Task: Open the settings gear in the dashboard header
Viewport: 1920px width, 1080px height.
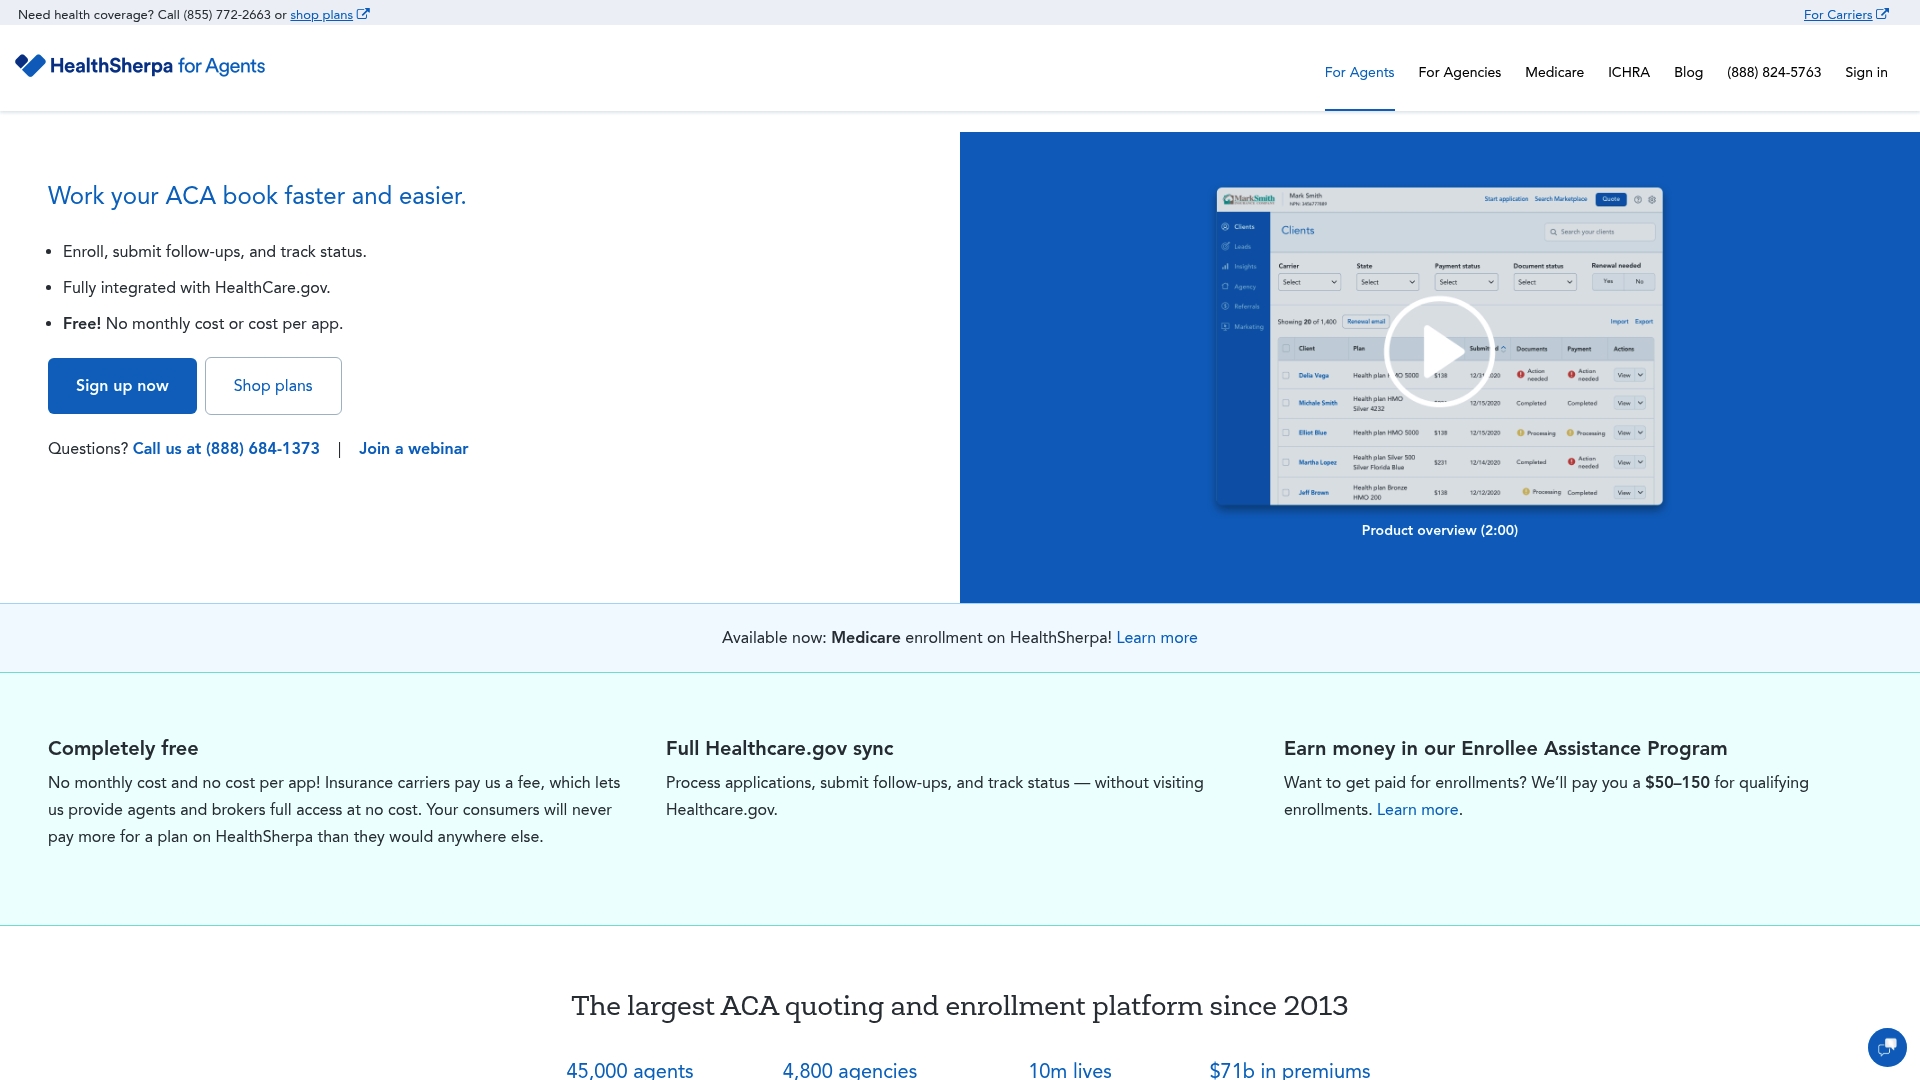Action: (x=1652, y=199)
